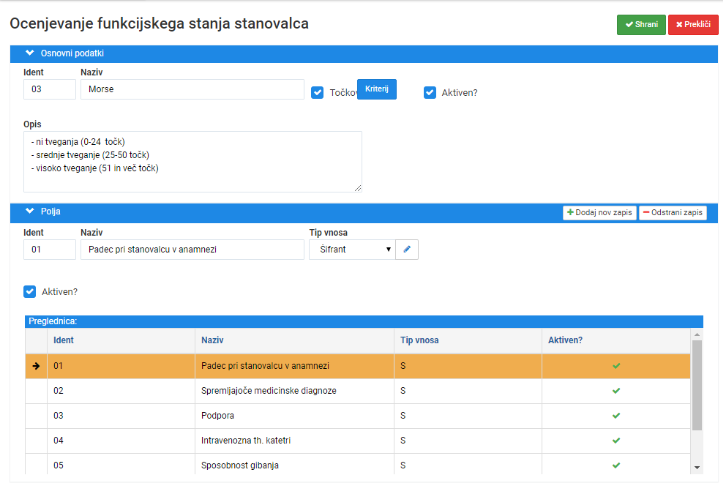723x483 pixels.
Task: Add a new record with Dodaj nov zapis
Action: tap(599, 212)
